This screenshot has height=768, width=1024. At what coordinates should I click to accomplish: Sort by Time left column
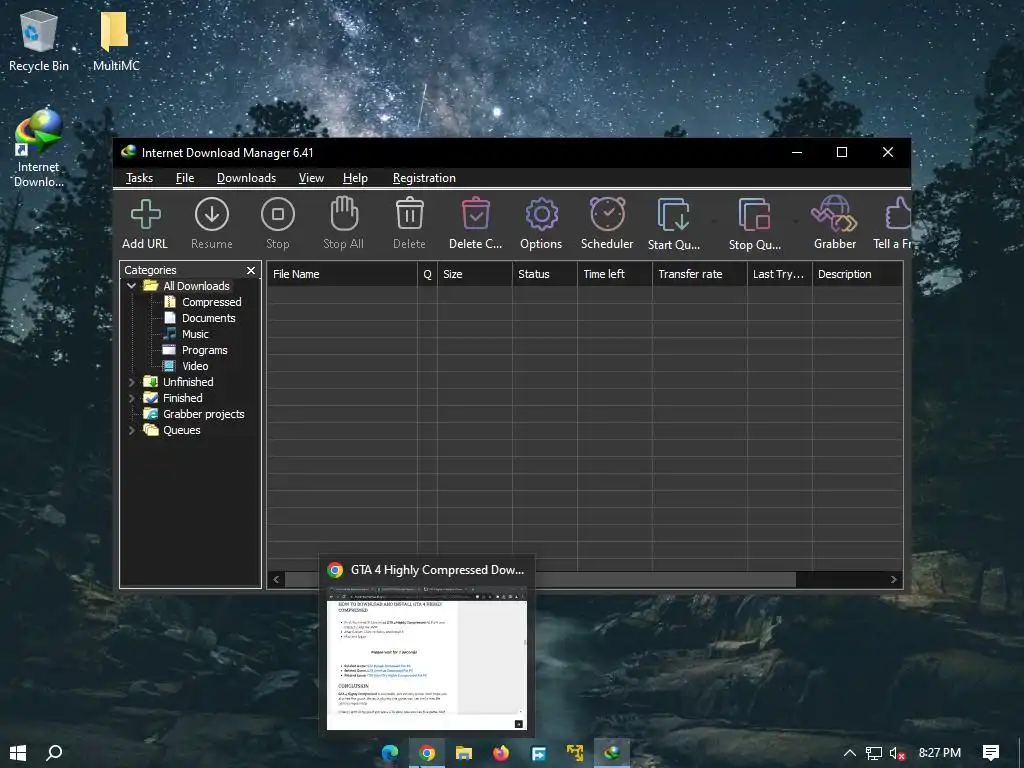click(x=615, y=274)
